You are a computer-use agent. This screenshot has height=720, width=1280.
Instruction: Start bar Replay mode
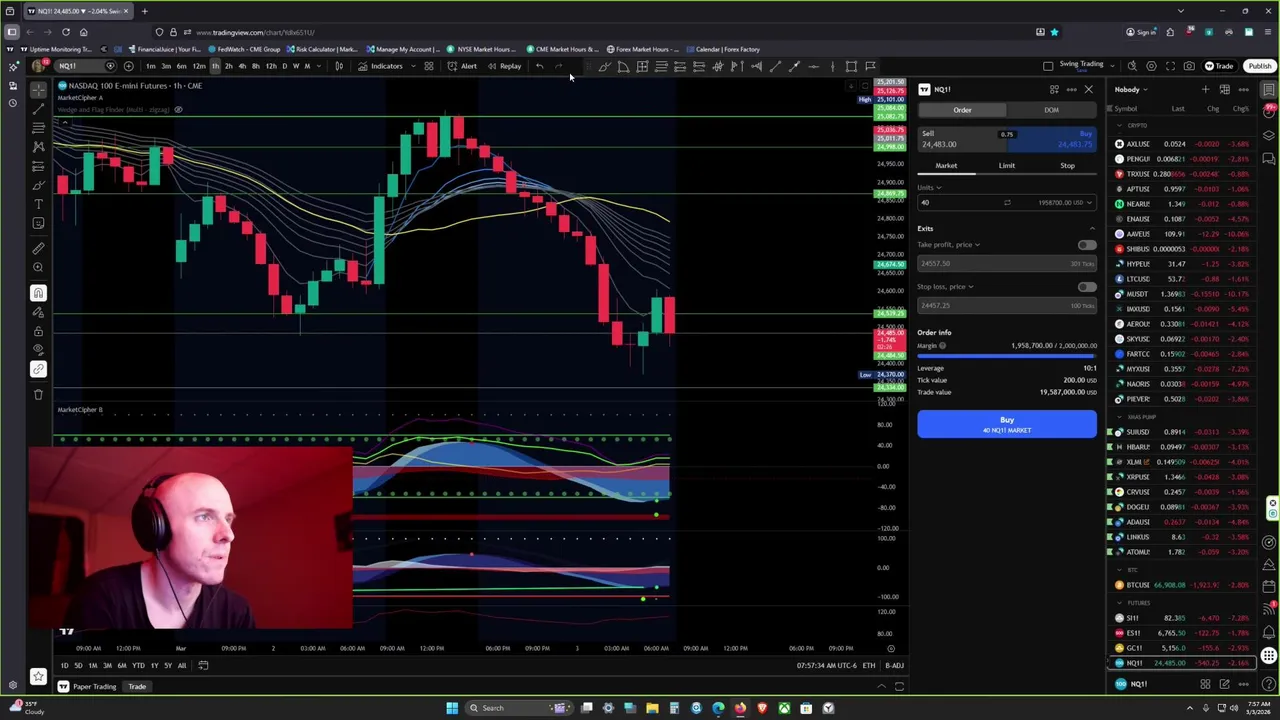click(x=505, y=66)
